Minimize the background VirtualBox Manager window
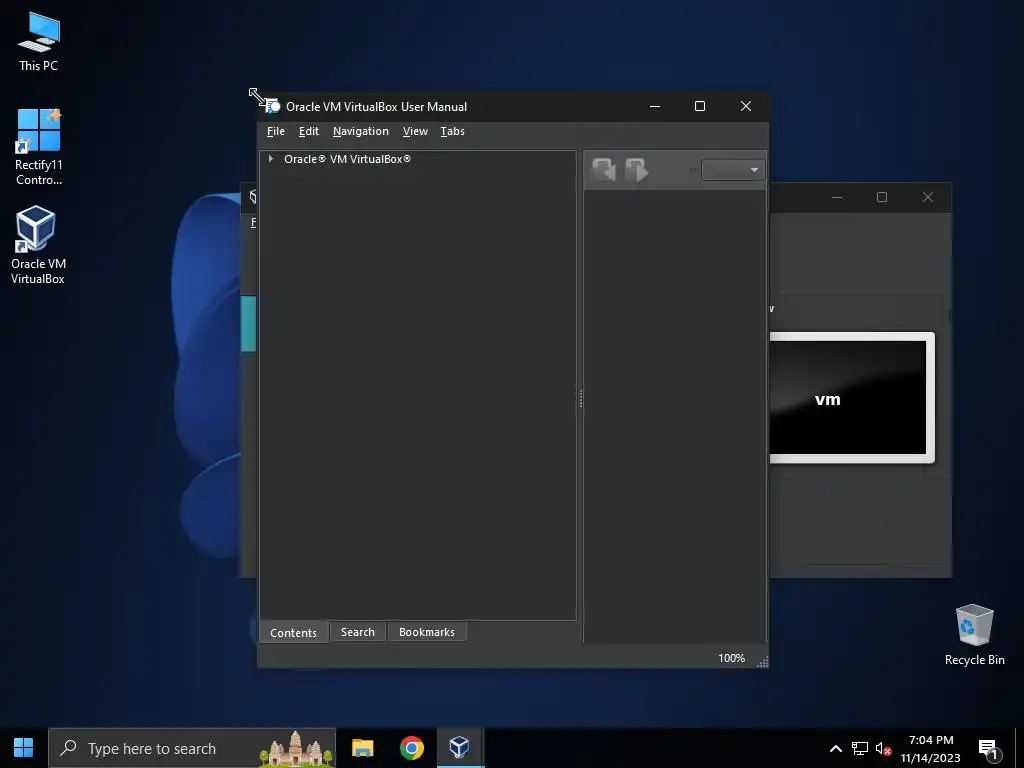 point(837,197)
